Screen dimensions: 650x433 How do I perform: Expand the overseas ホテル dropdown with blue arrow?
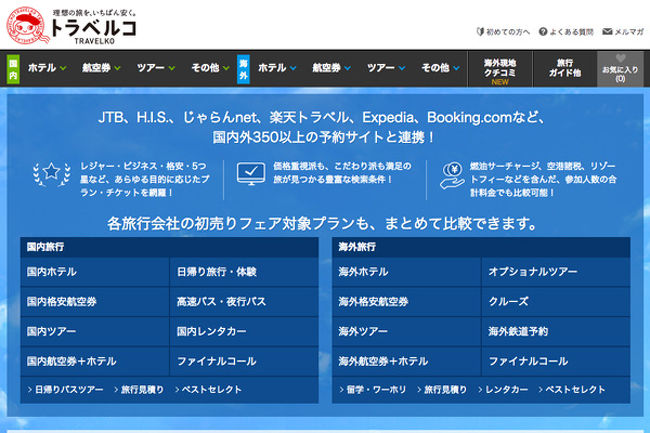277,68
